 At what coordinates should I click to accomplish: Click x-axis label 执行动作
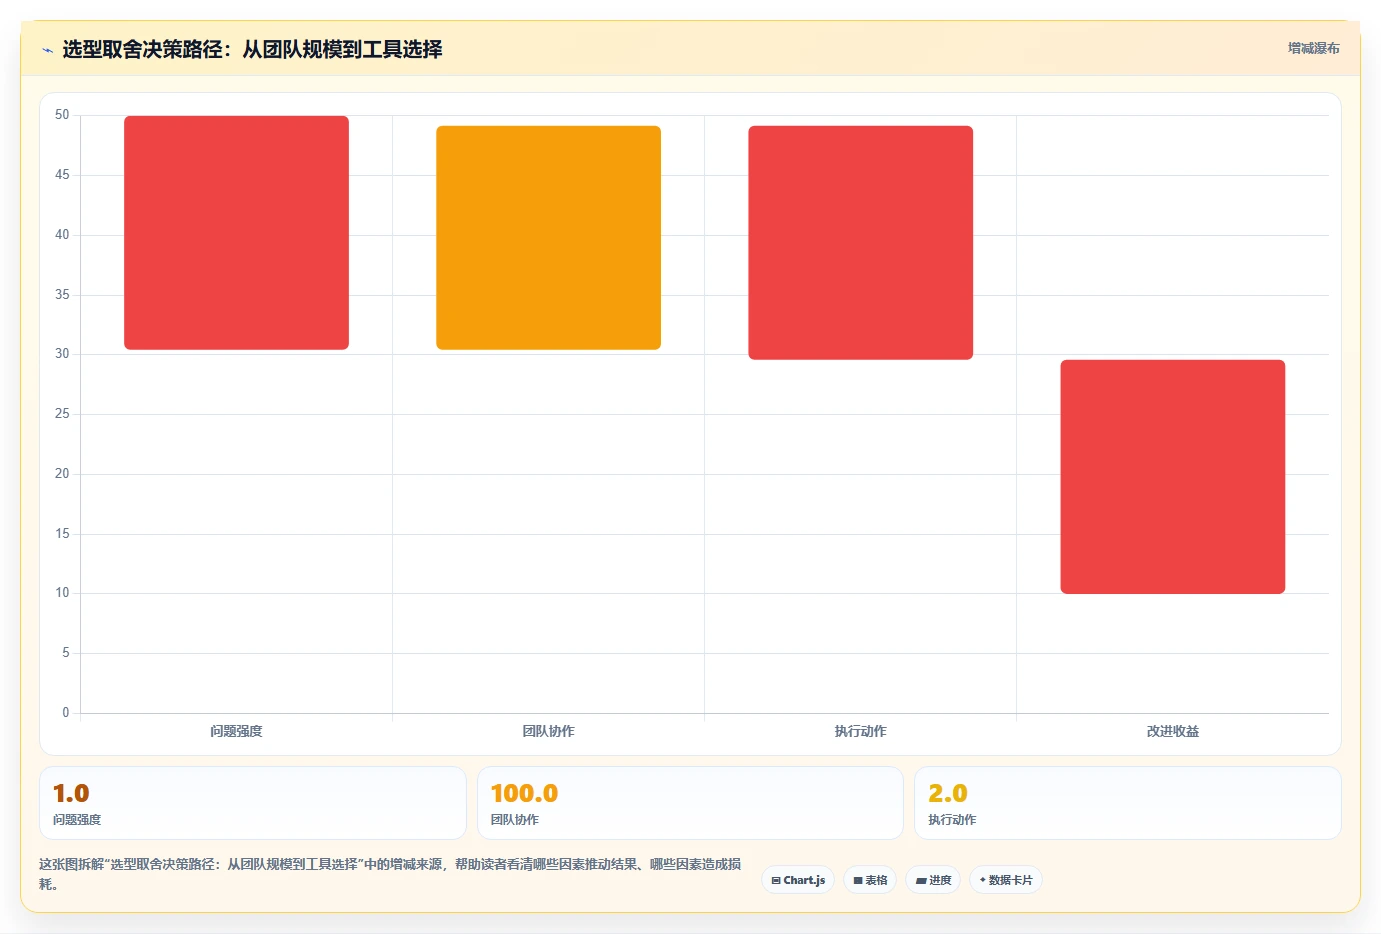point(860,731)
